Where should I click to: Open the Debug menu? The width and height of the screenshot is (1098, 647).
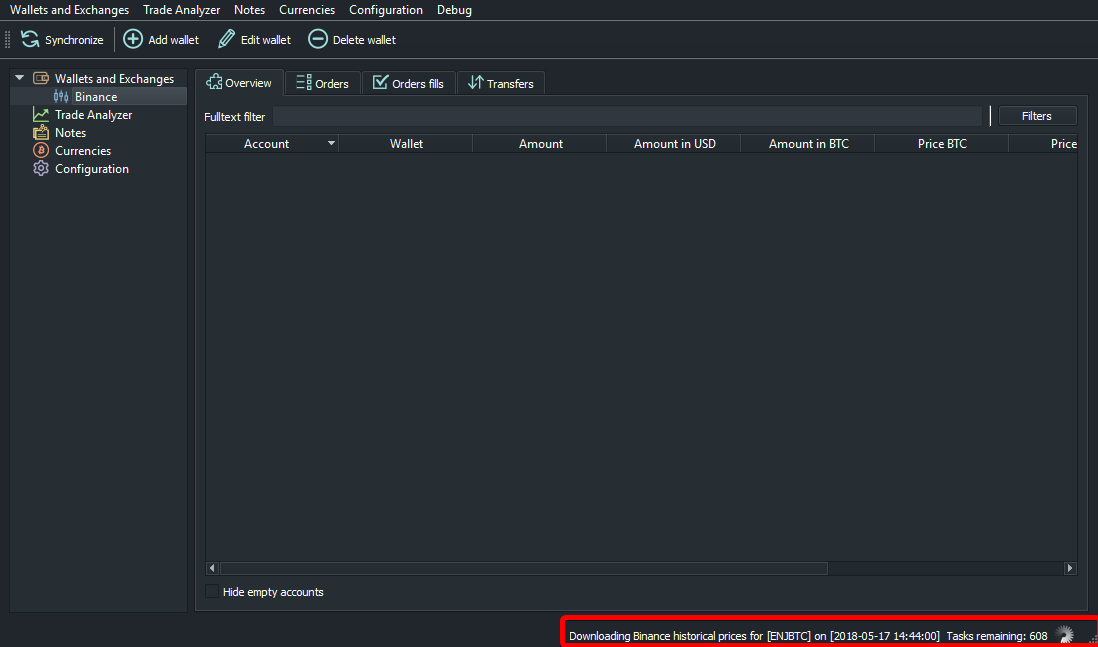pos(454,10)
